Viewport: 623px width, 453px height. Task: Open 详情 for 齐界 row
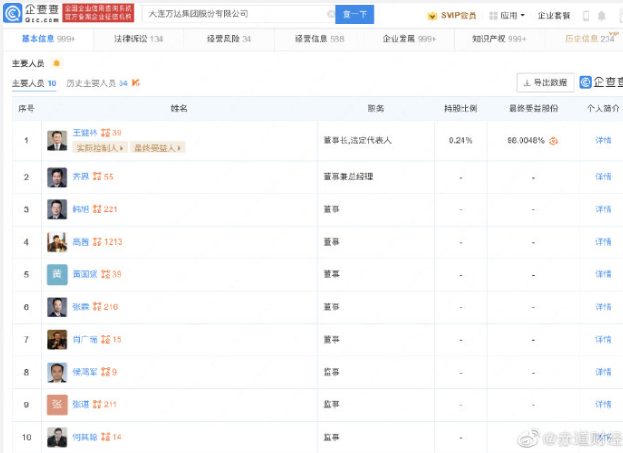[603, 176]
